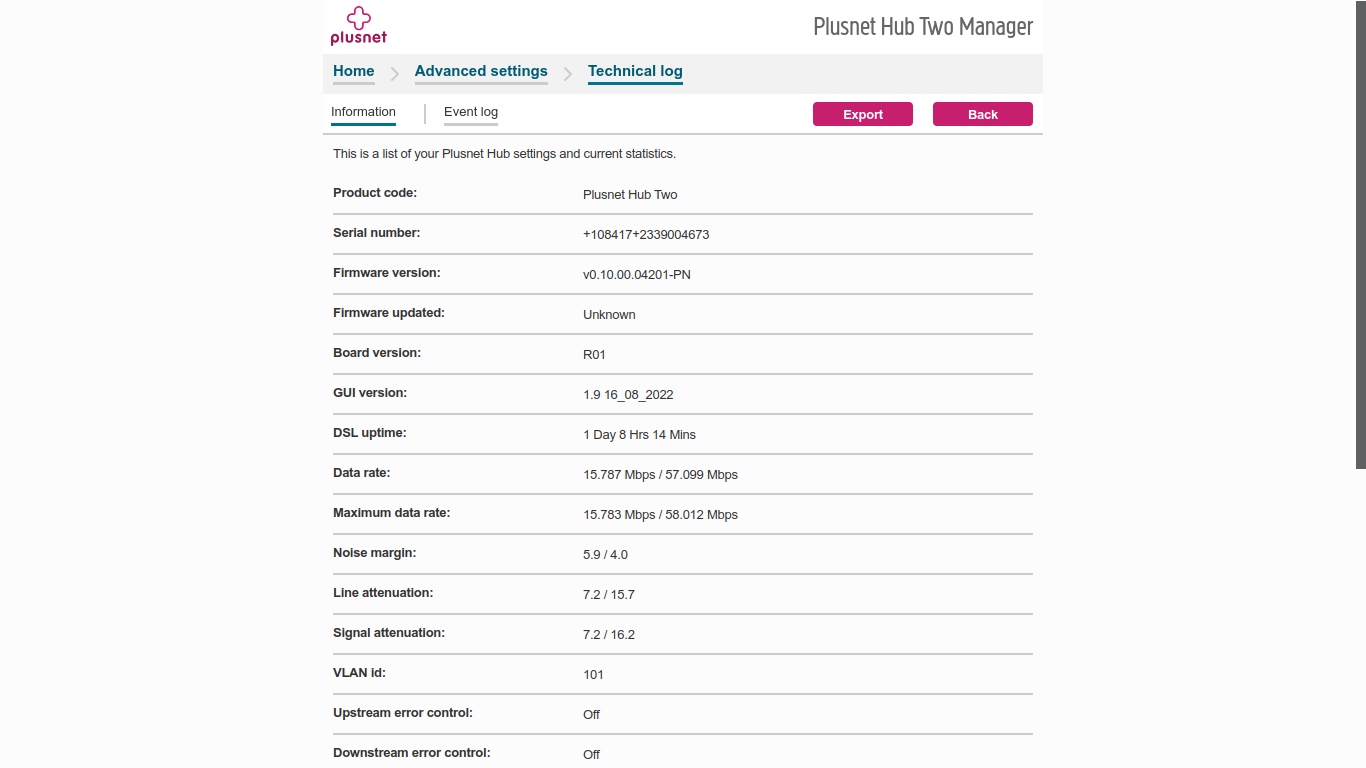Viewport: 1366px width, 768px height.
Task: Navigate to Advanced settings via the breadcrumb
Action: pos(481,71)
